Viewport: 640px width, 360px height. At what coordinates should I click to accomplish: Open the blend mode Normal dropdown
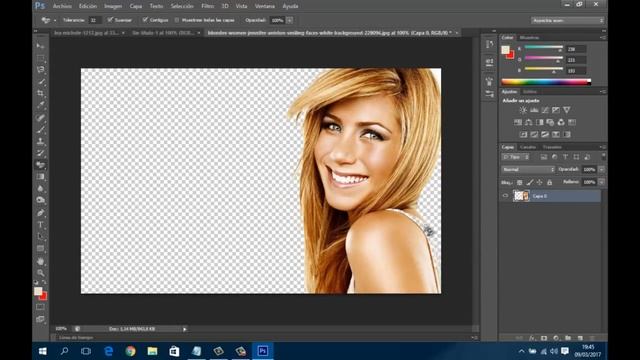(528, 169)
